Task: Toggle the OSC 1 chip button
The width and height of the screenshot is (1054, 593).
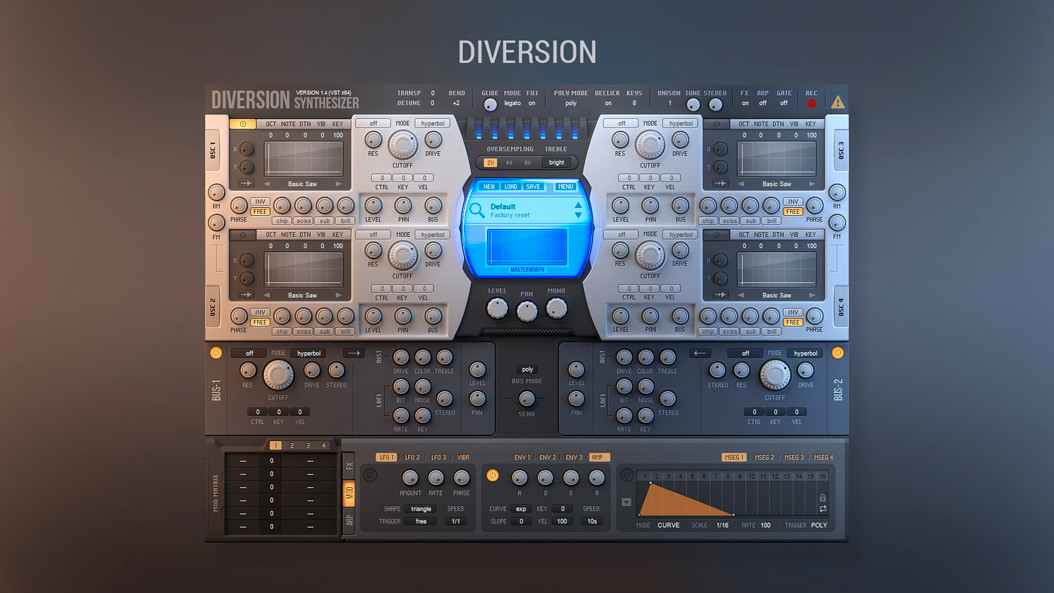Action: pos(282,221)
